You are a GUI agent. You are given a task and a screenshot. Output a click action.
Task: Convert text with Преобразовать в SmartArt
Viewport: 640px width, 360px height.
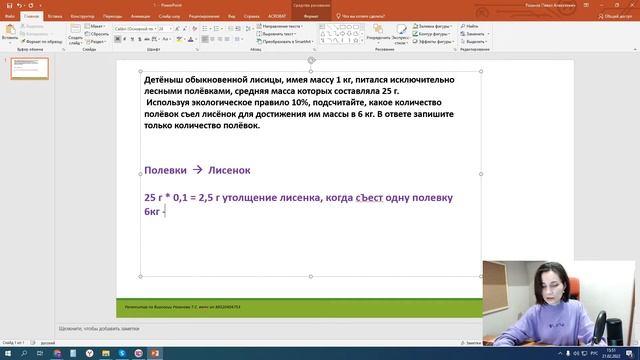click(285, 42)
